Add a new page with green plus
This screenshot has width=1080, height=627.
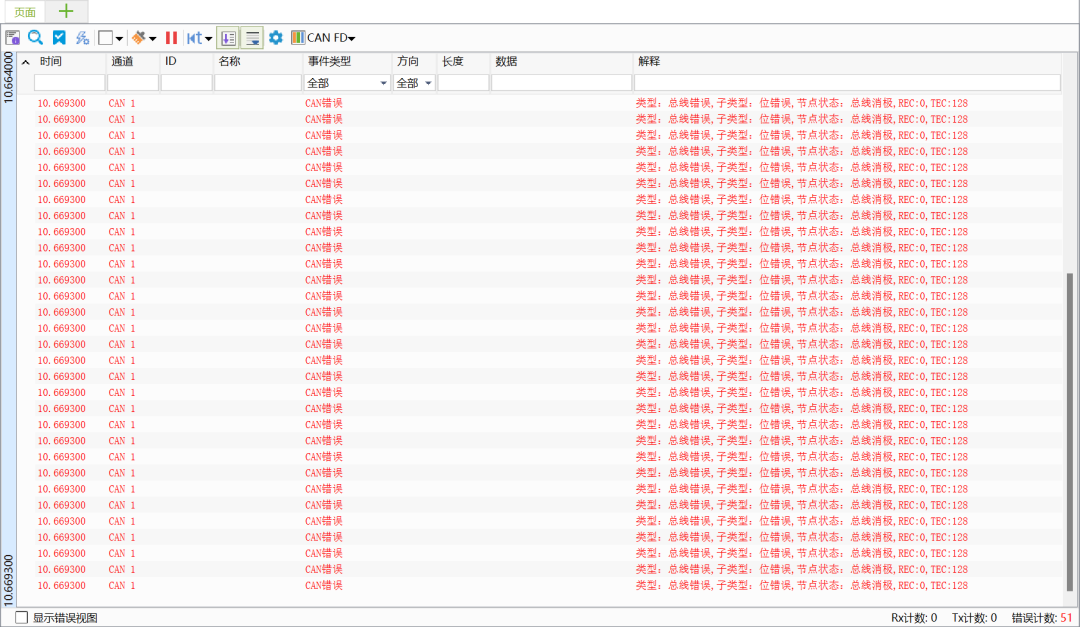pyautogui.click(x=65, y=11)
